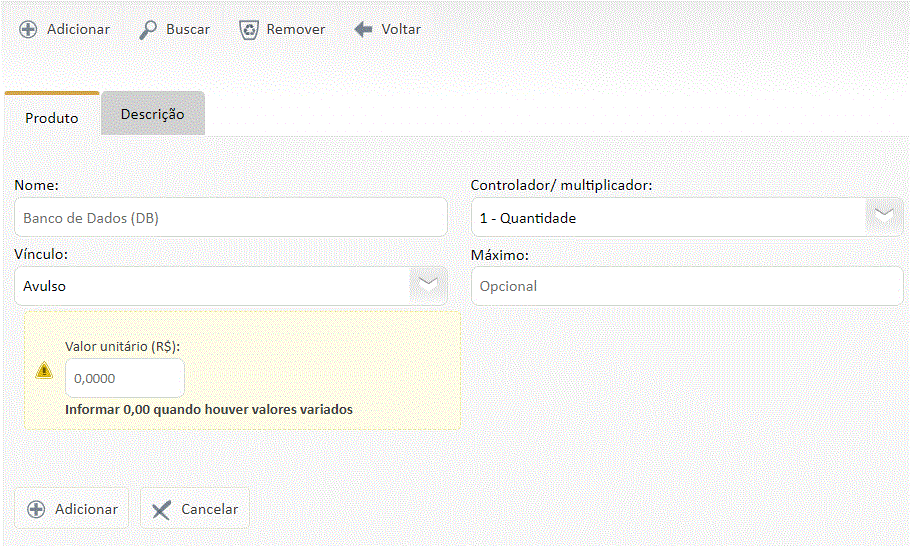The height and width of the screenshot is (546, 910).
Task: Click the plus icon in the bottom Adicionar button
Action: click(36, 509)
